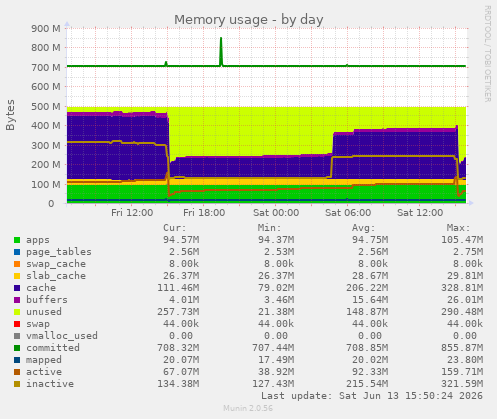The width and height of the screenshot is (497, 419).
Task: Click unused current value 257.73M
Action: click(178, 312)
